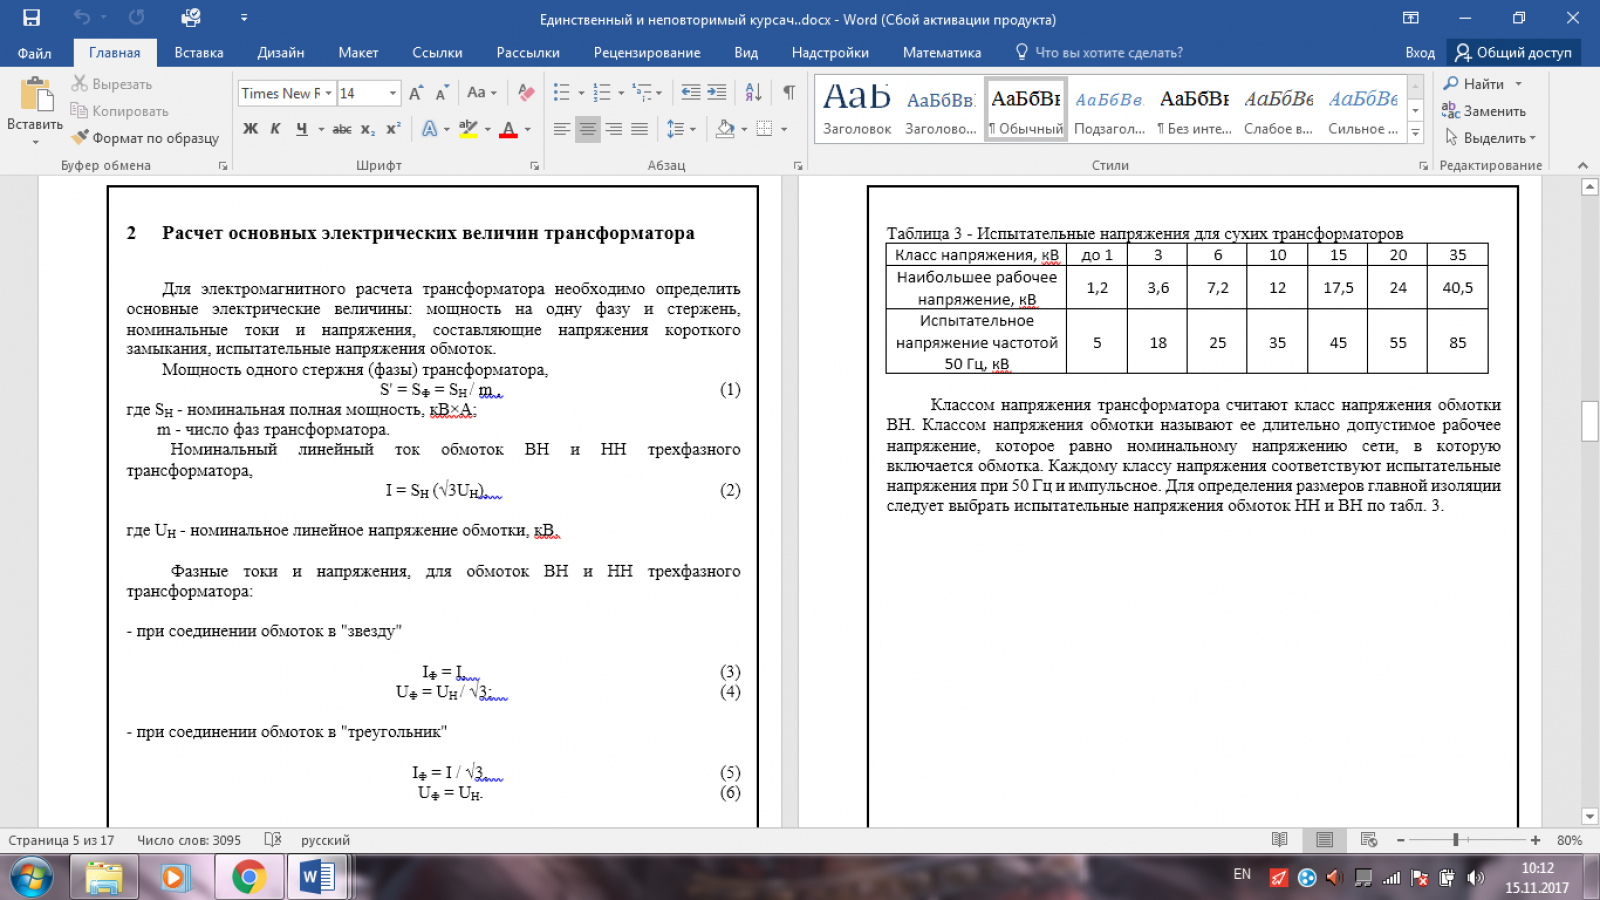This screenshot has height=900, width=1600.
Task: Click the borders icon
Action: click(764, 129)
